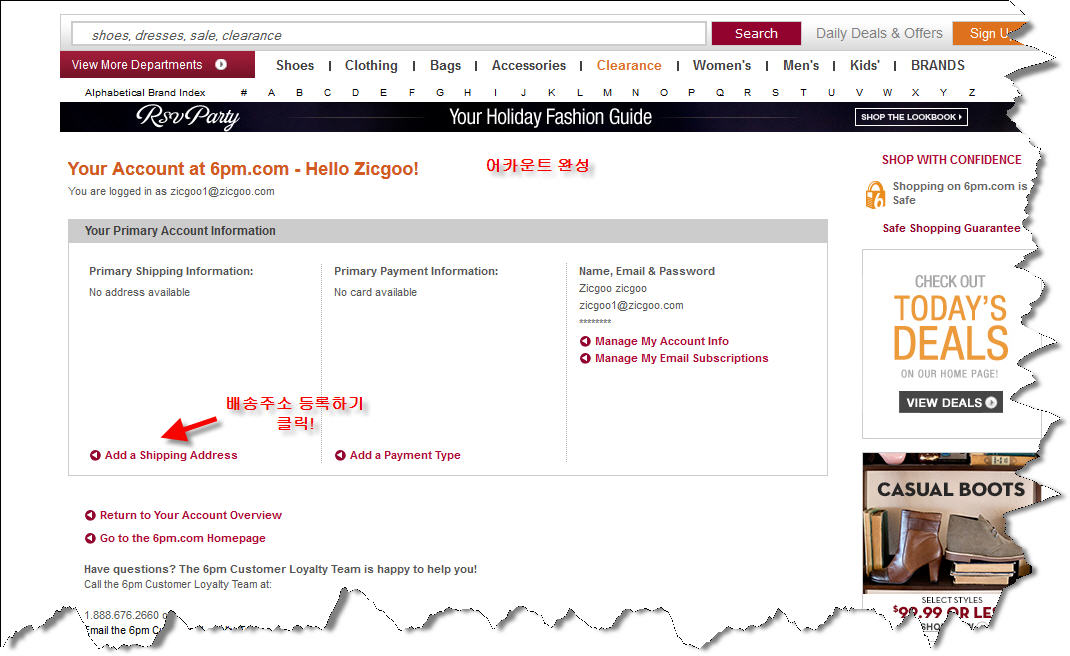Click the 'No card available' text
The image size is (1070, 656).
click(375, 292)
